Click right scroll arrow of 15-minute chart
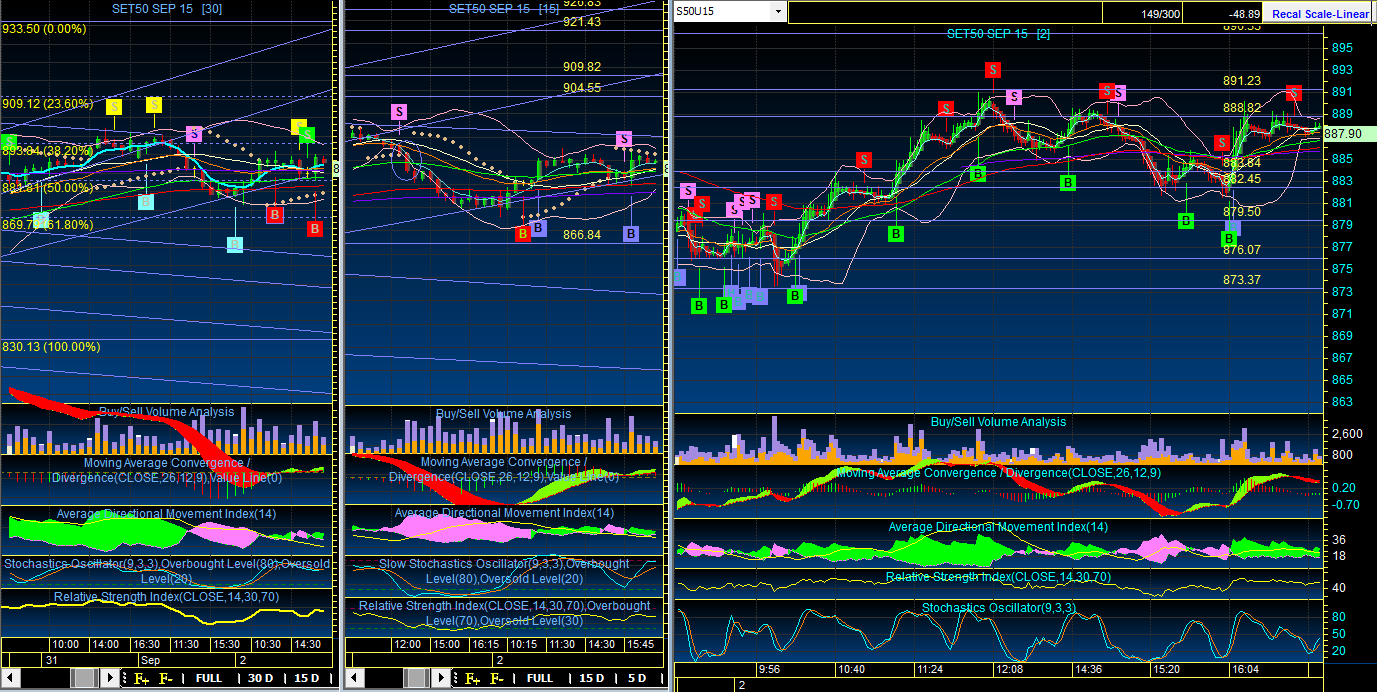Image resolution: width=1377 pixels, height=692 pixels. coord(441,678)
